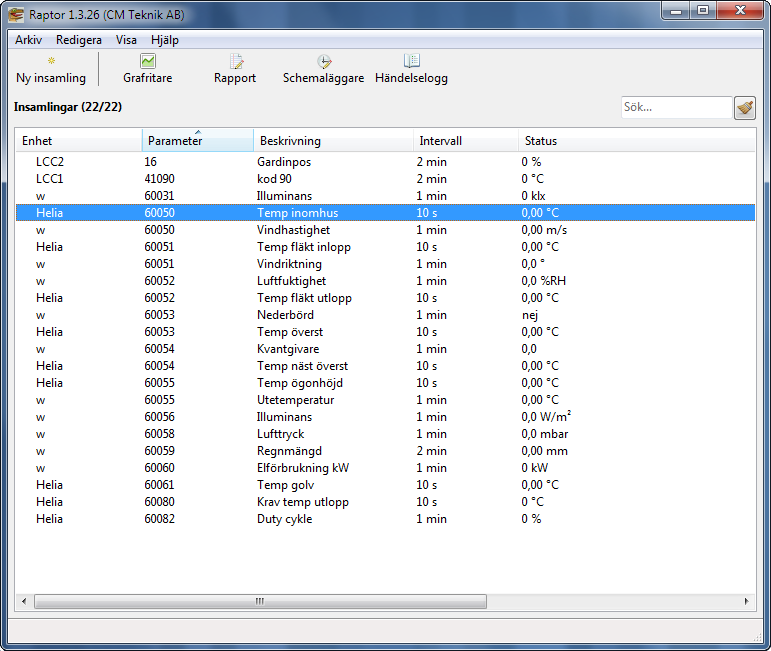This screenshot has width=771, height=651.
Task: Sort by the Parameter column header
Action: click(198, 141)
